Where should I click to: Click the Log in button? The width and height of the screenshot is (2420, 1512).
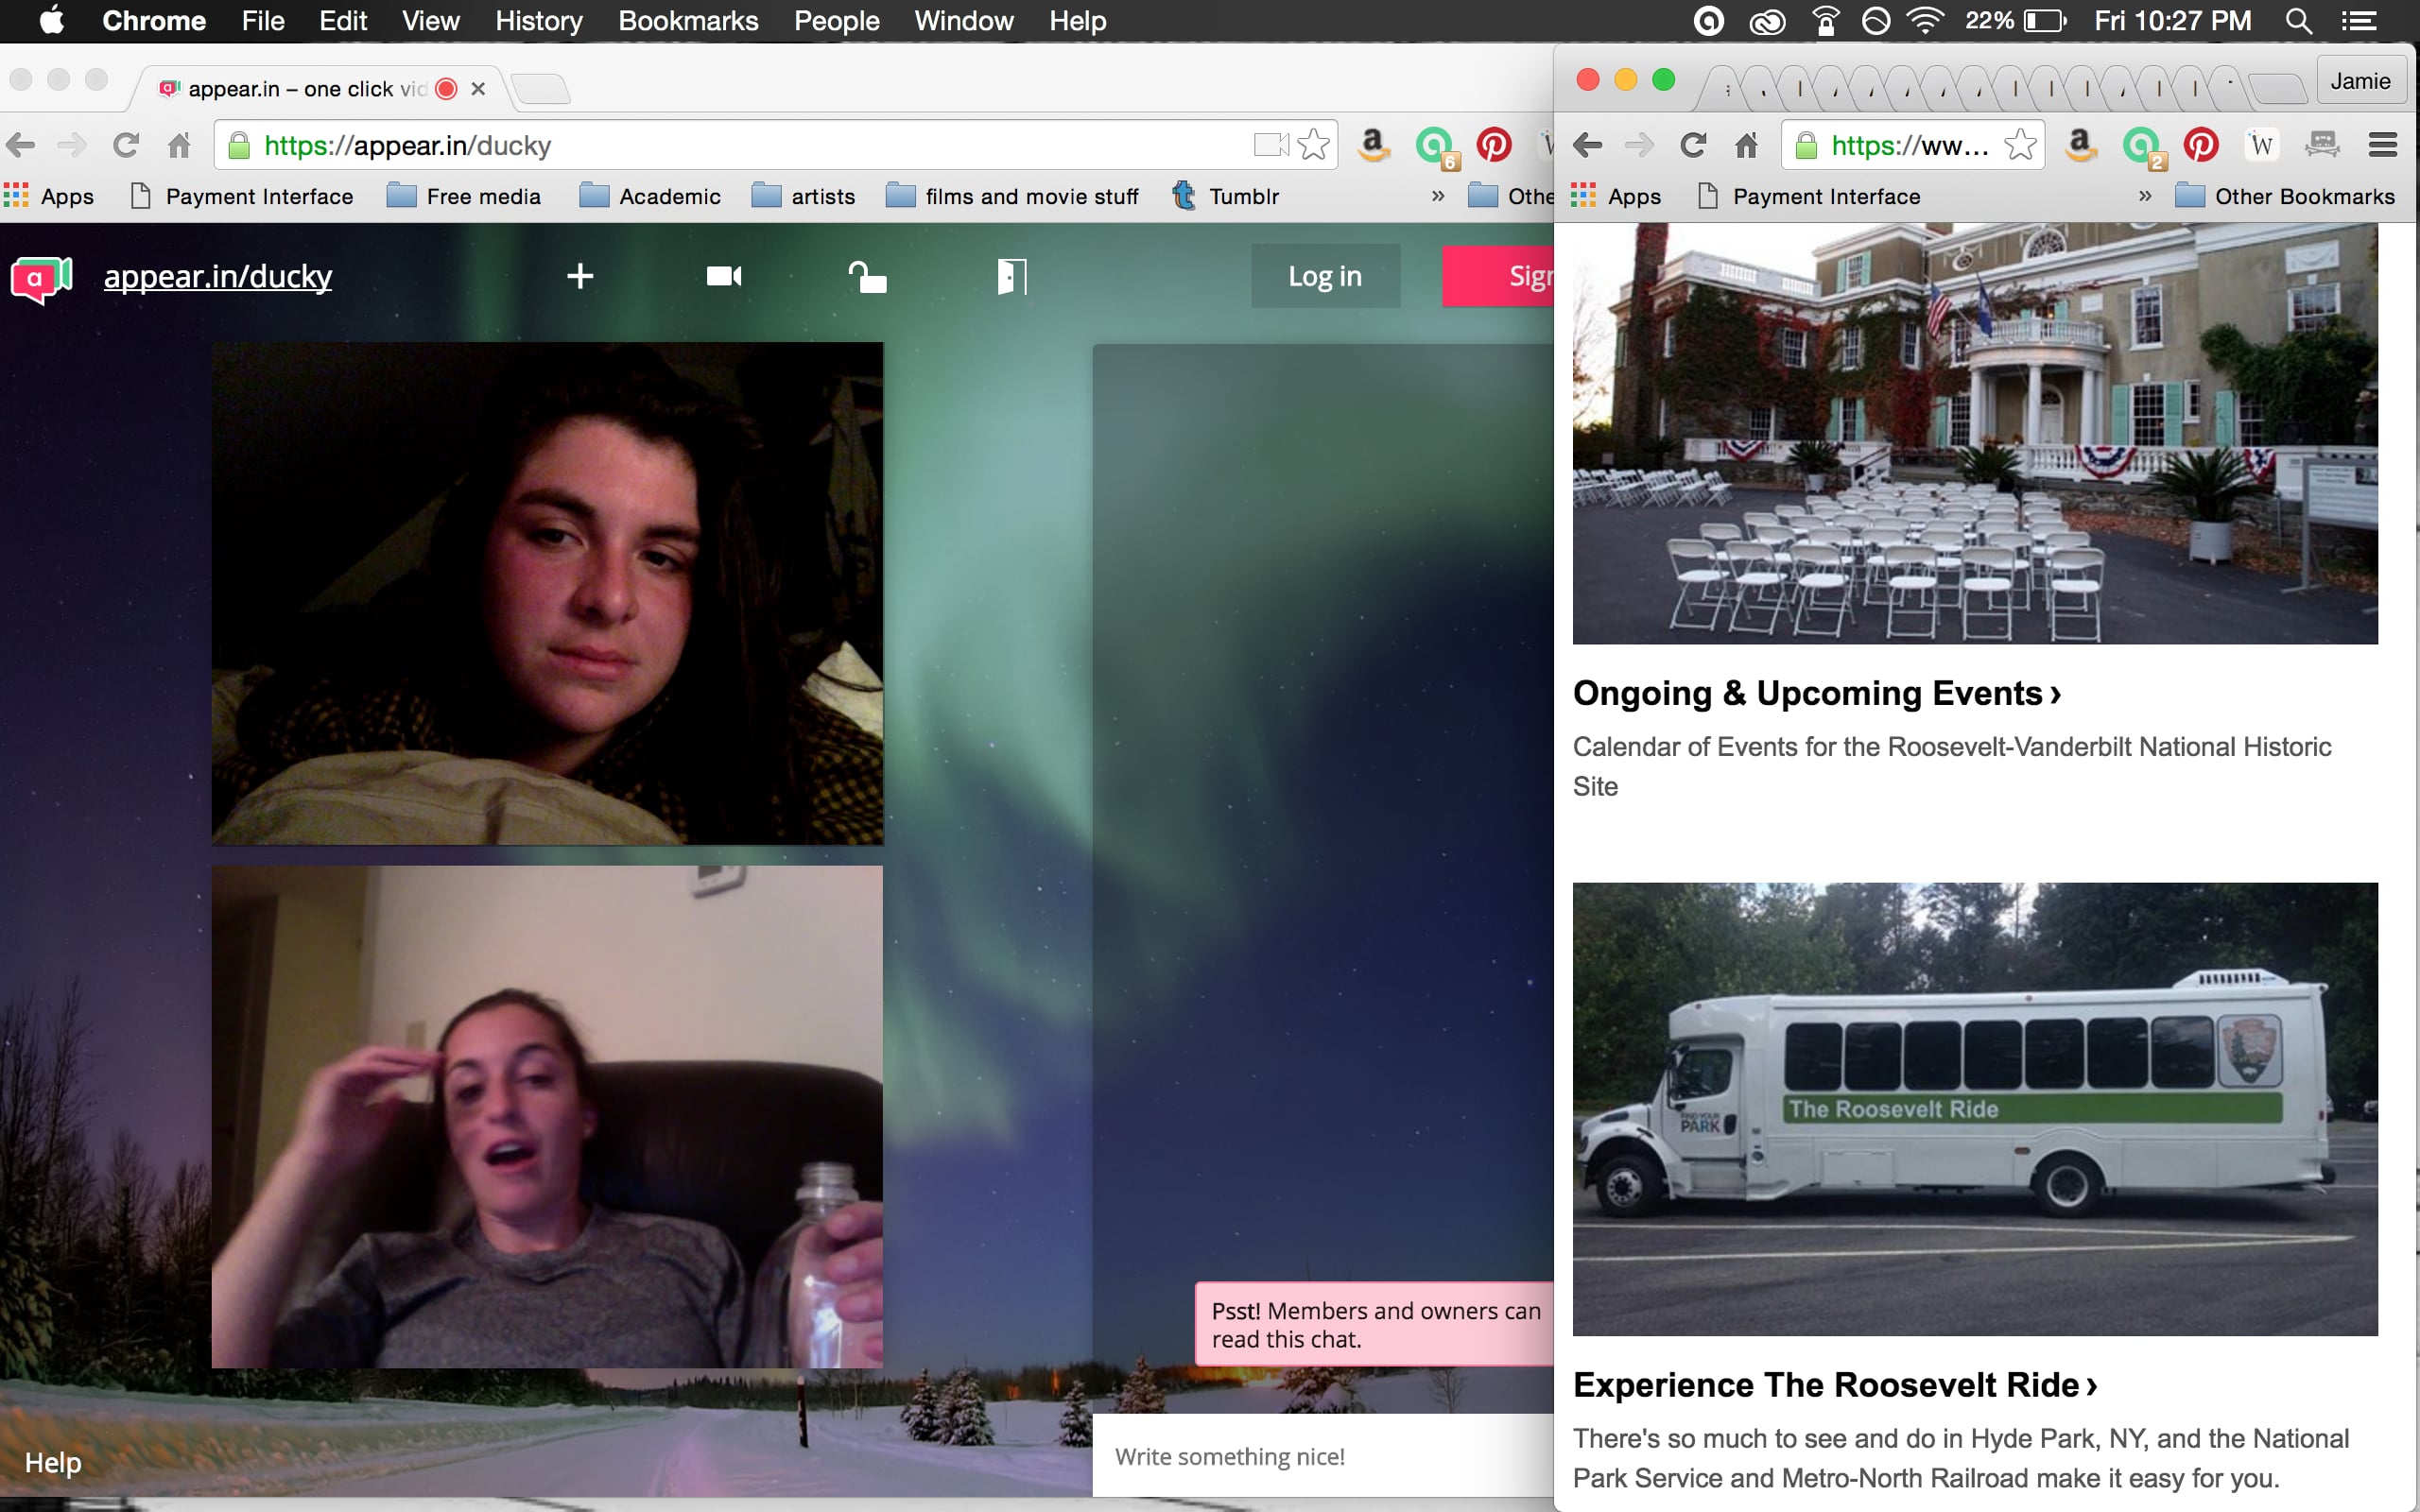point(1325,276)
